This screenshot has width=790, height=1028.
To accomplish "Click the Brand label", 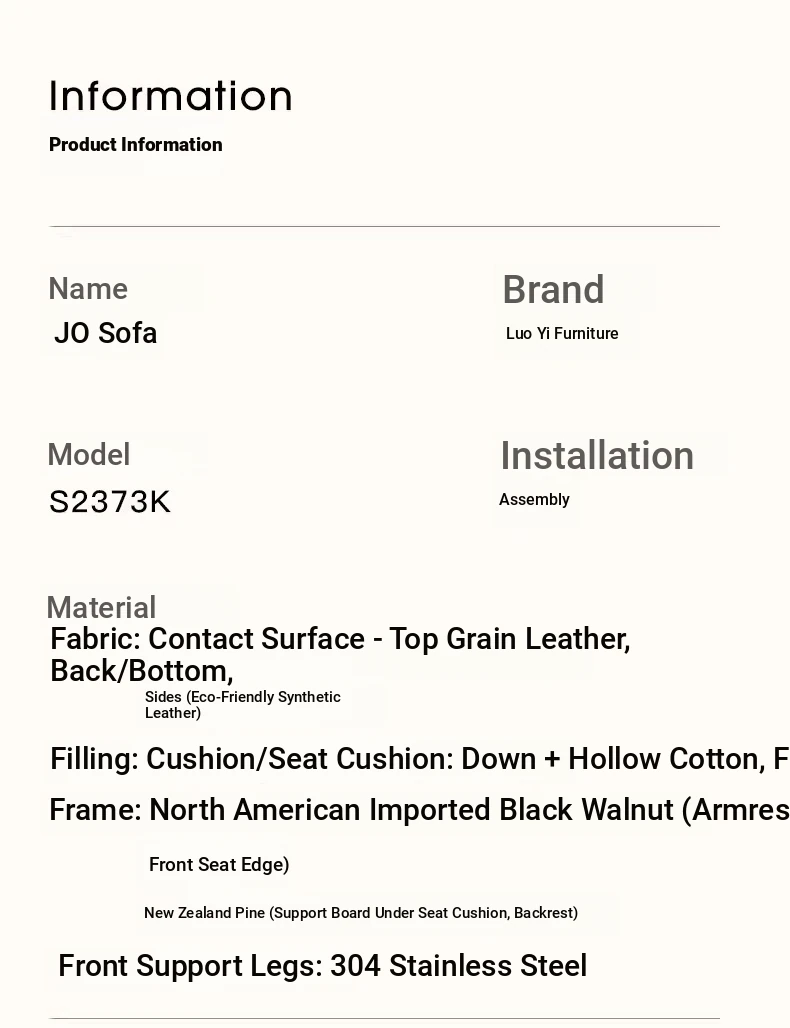I will click(553, 290).
